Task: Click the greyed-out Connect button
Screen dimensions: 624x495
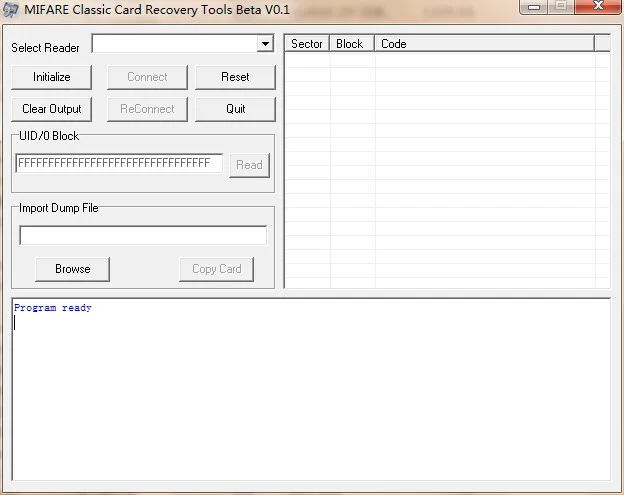Action: [x=147, y=77]
